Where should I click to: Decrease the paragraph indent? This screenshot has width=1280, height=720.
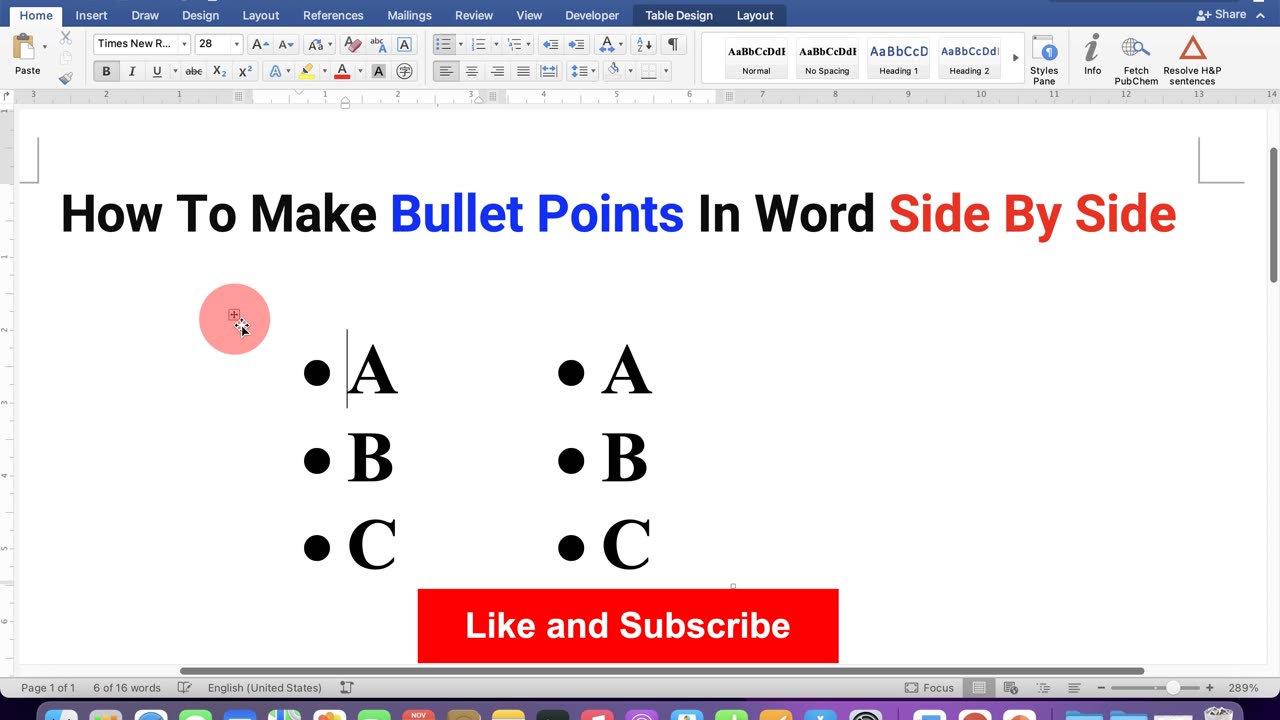tap(550, 44)
